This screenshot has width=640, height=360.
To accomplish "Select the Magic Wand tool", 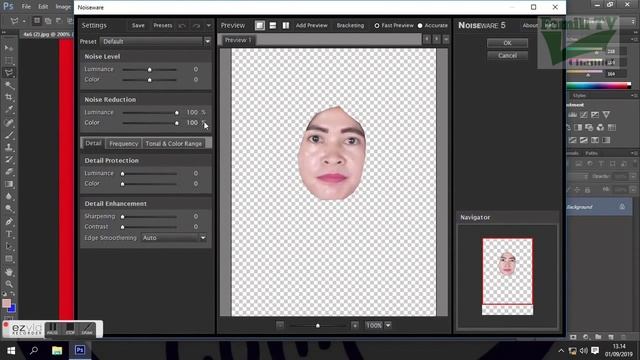I will (x=9, y=85).
